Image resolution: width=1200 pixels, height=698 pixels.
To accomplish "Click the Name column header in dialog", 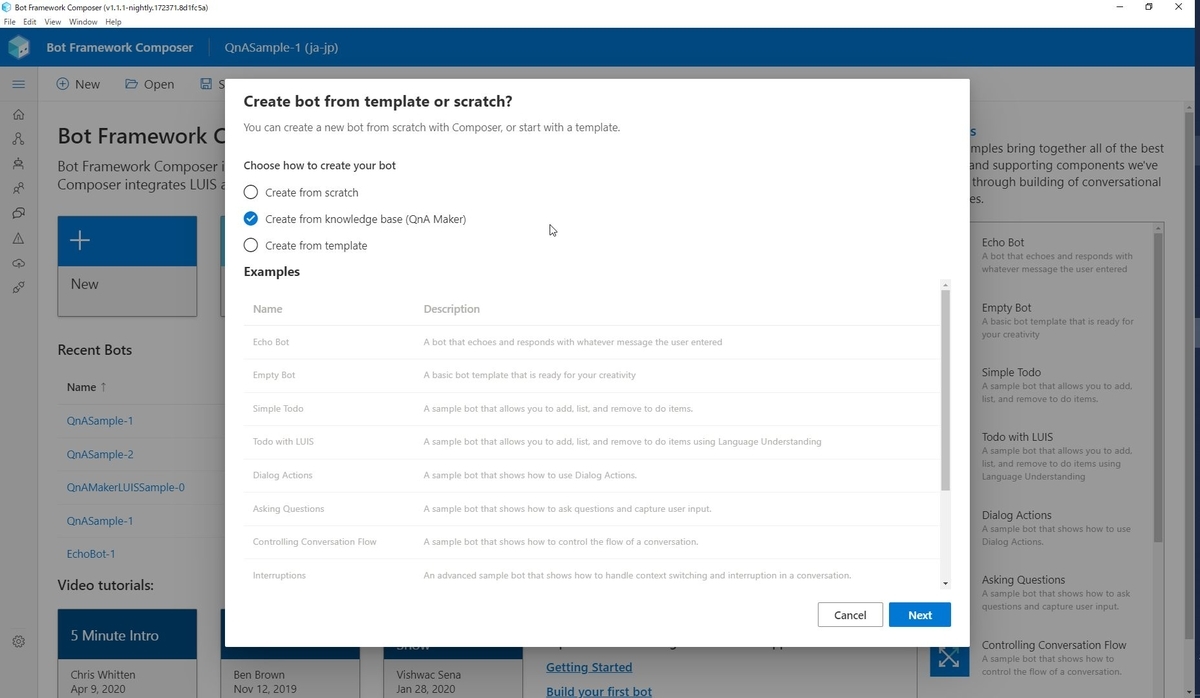I will (268, 309).
